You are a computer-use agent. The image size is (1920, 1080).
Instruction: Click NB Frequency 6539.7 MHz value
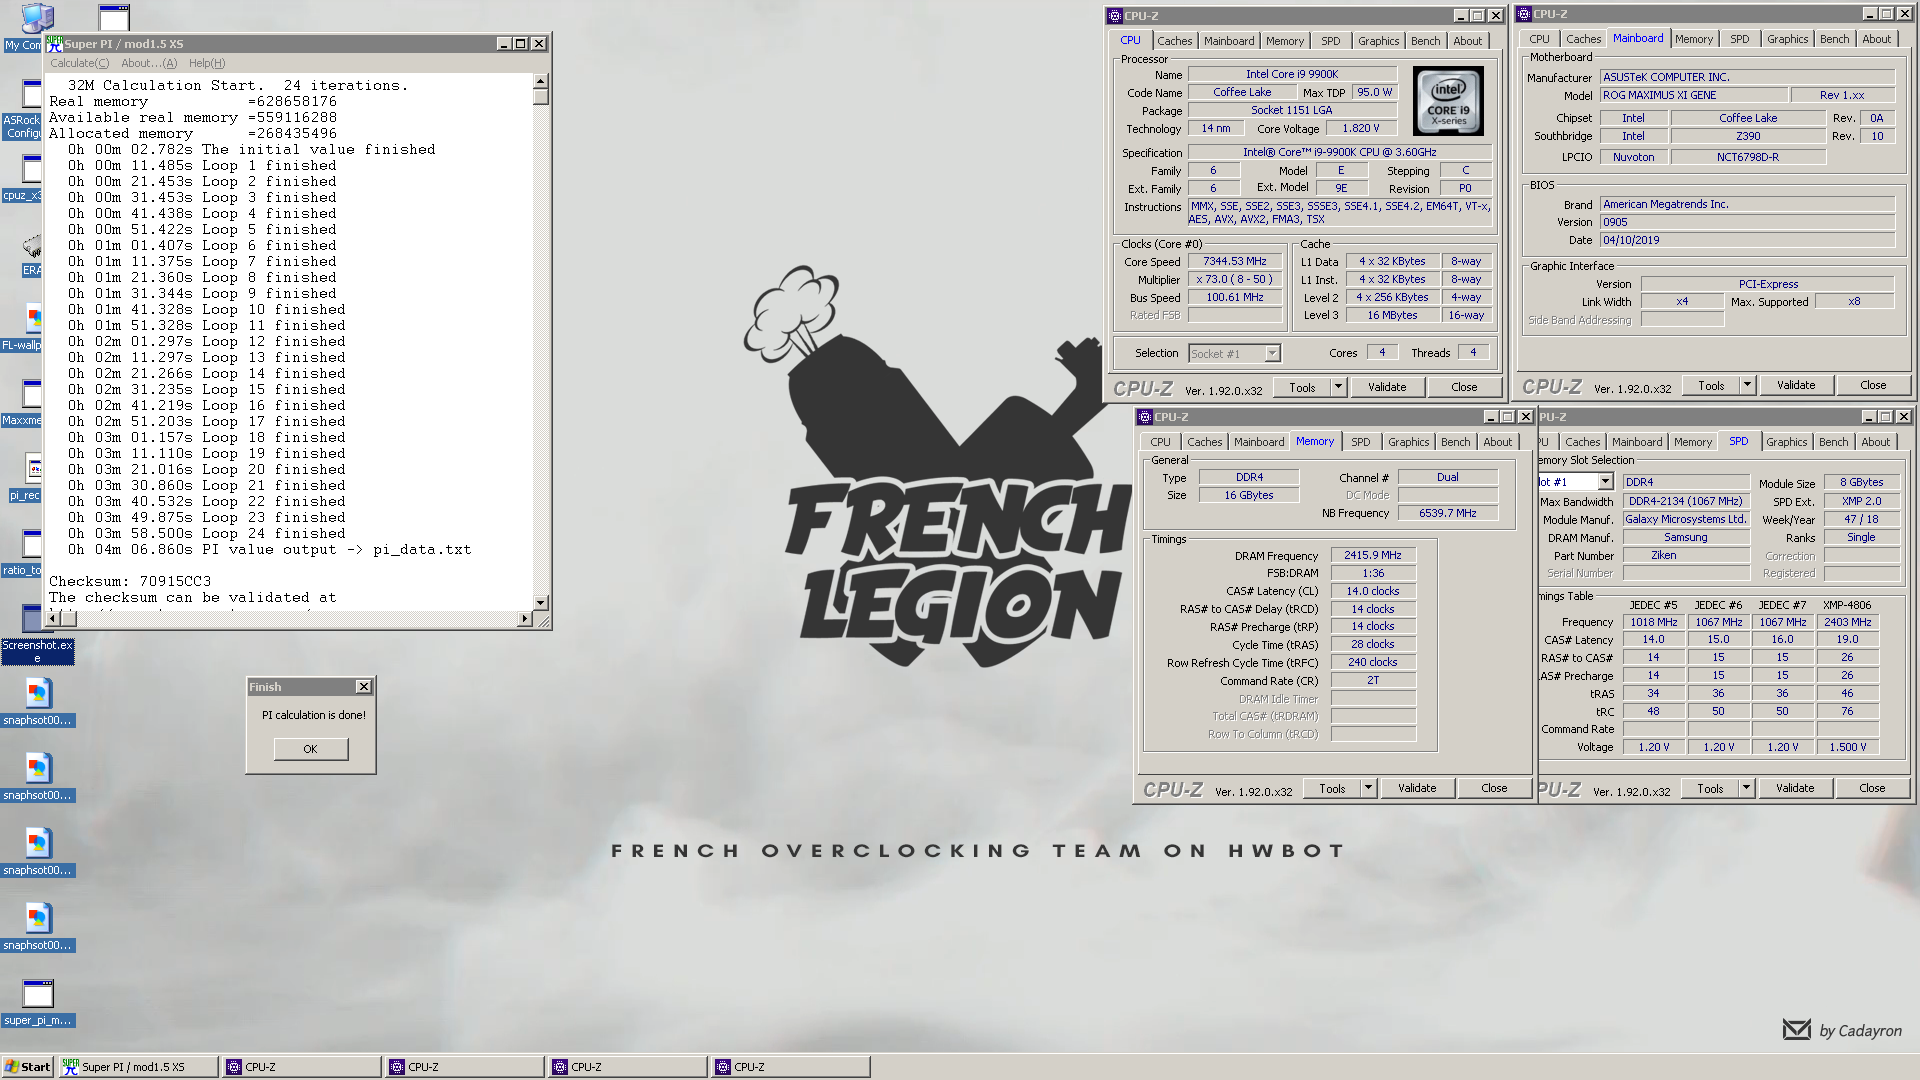[x=1447, y=513]
